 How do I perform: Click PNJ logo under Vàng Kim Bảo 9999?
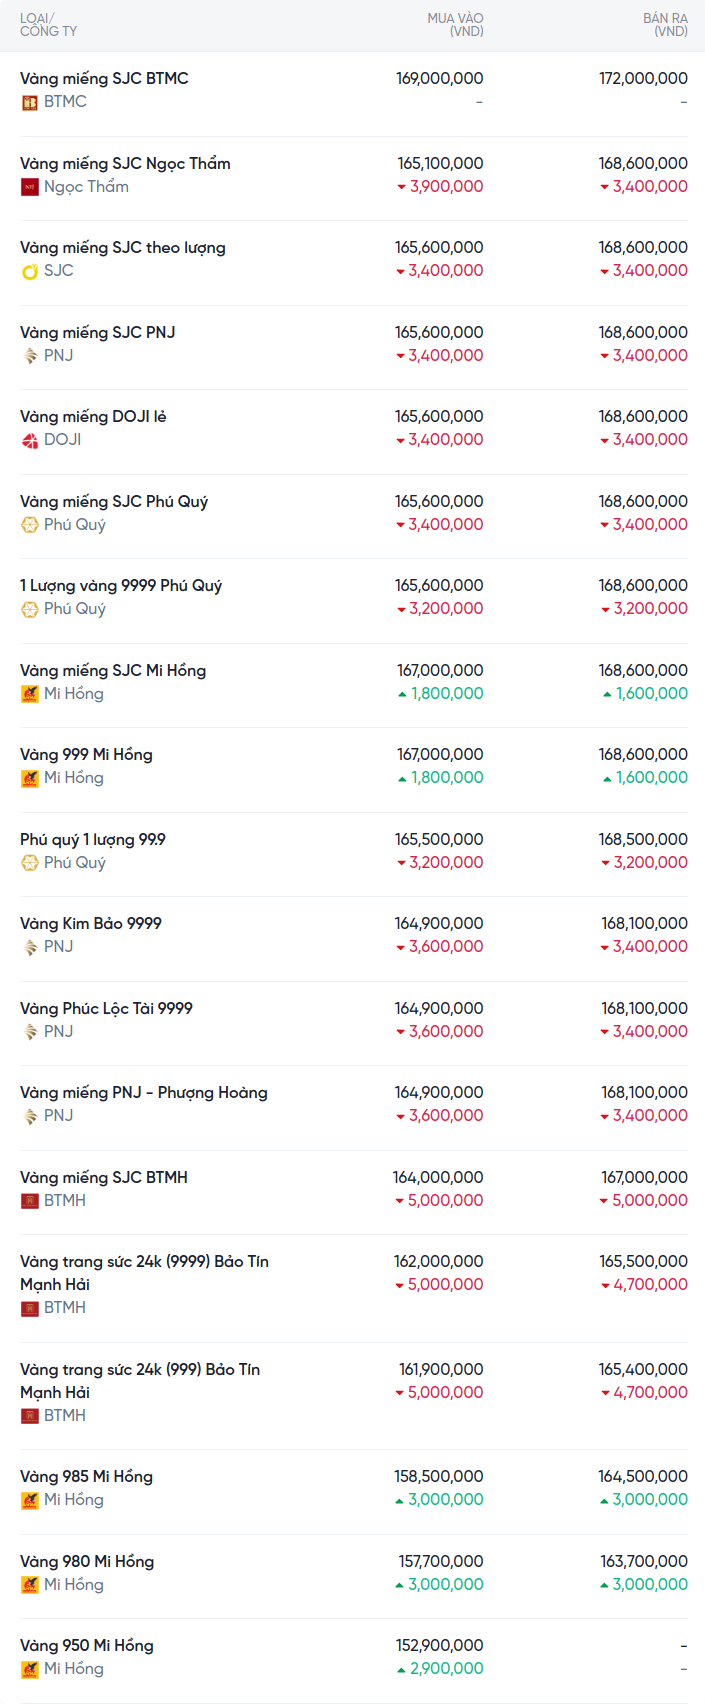click(x=30, y=947)
